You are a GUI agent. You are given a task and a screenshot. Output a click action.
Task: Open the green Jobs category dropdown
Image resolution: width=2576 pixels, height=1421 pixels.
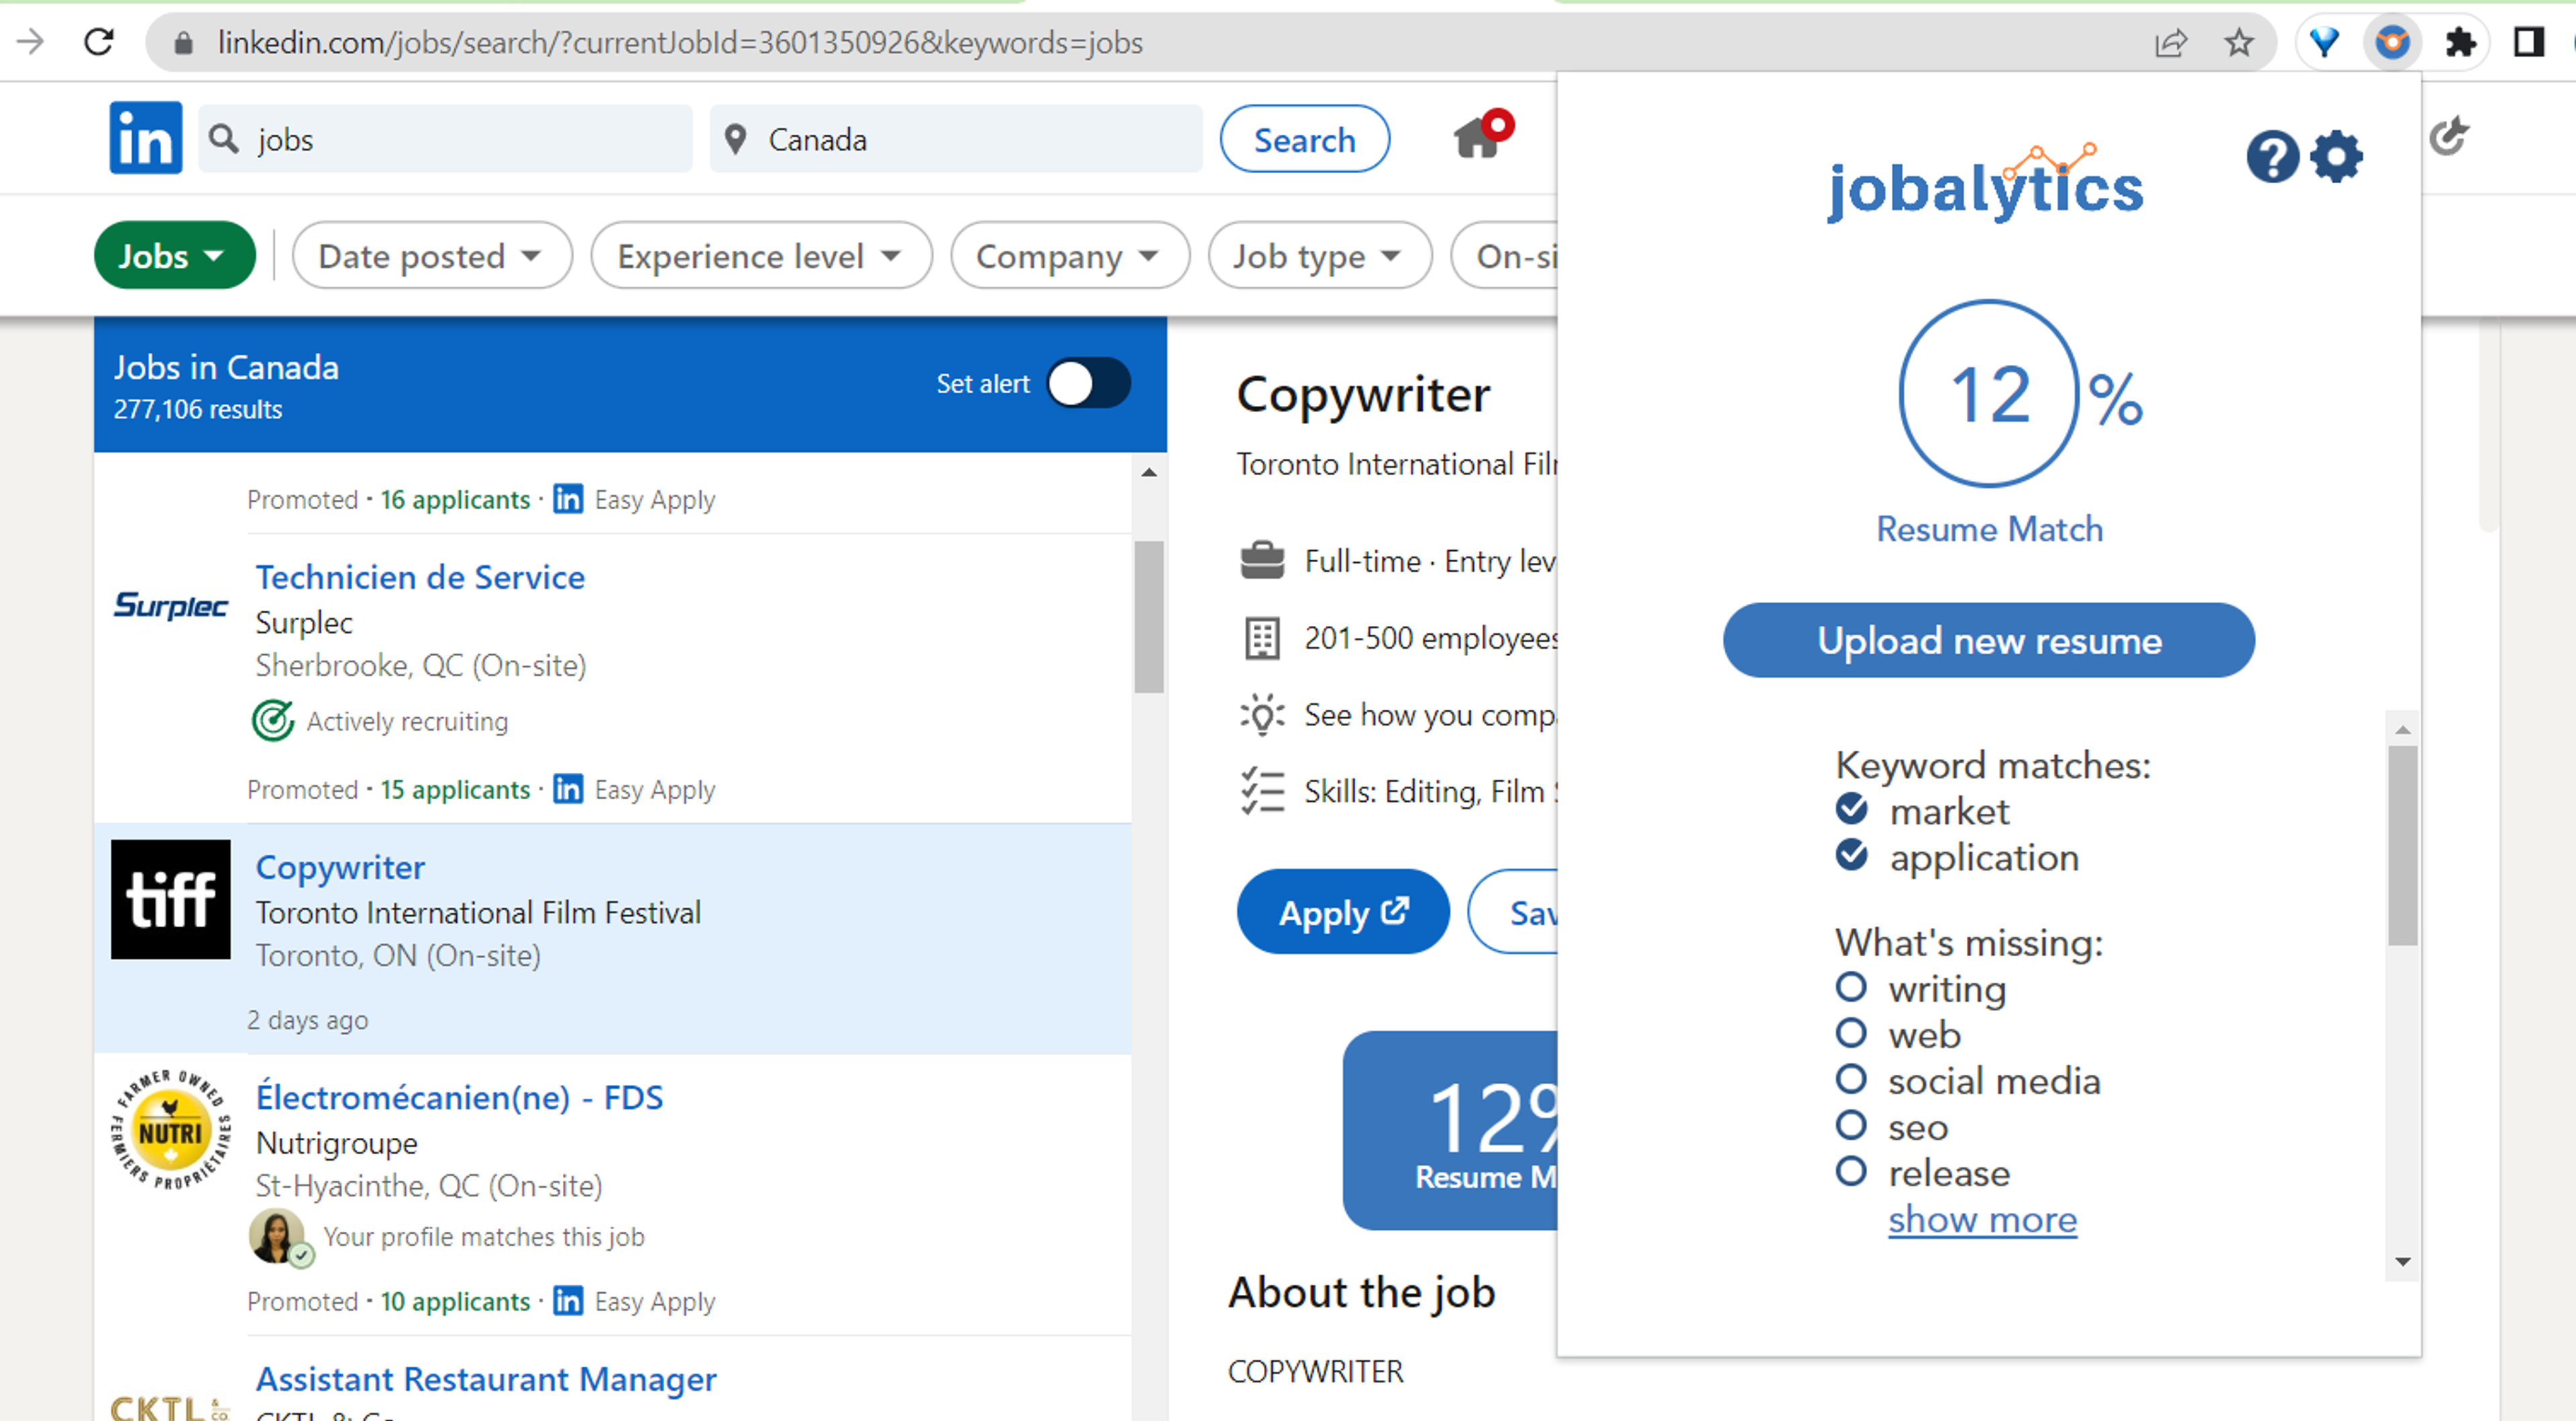pos(173,256)
